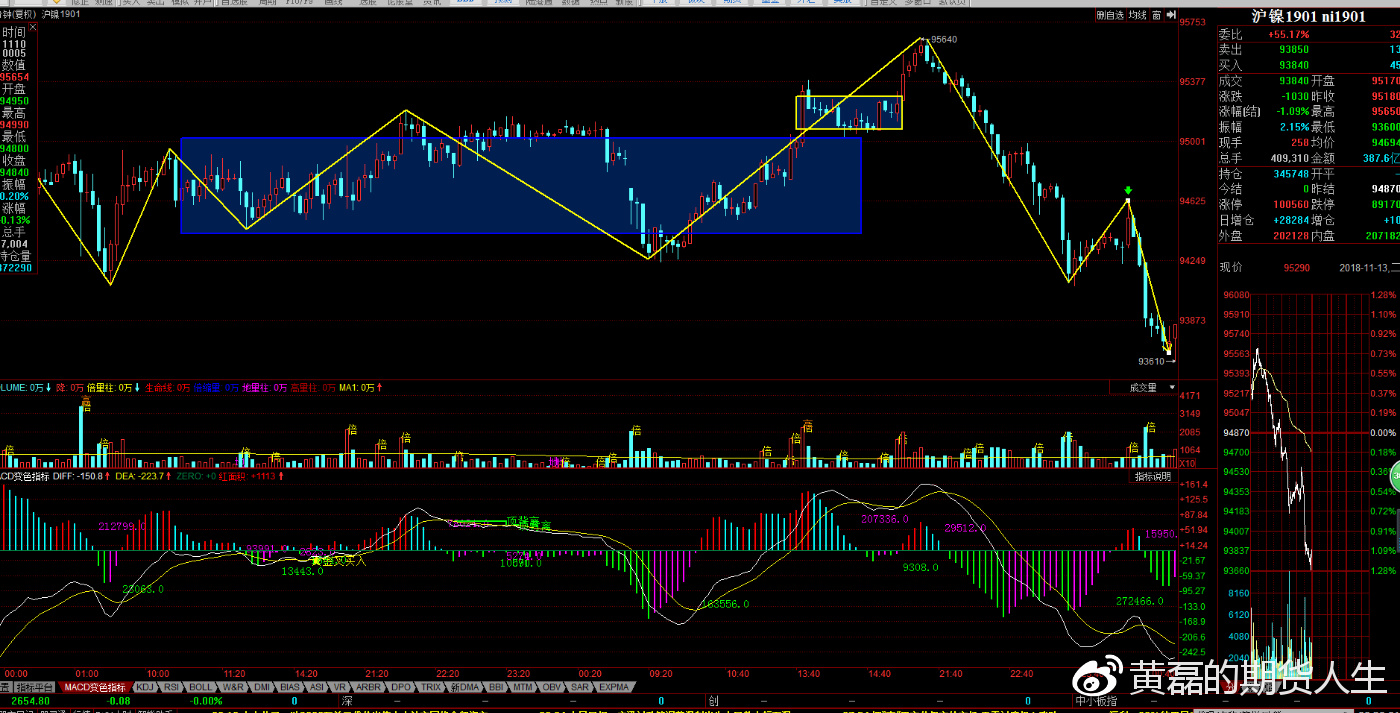Click the 21:20 time axis label
The image size is (1400, 713).
tap(378, 674)
